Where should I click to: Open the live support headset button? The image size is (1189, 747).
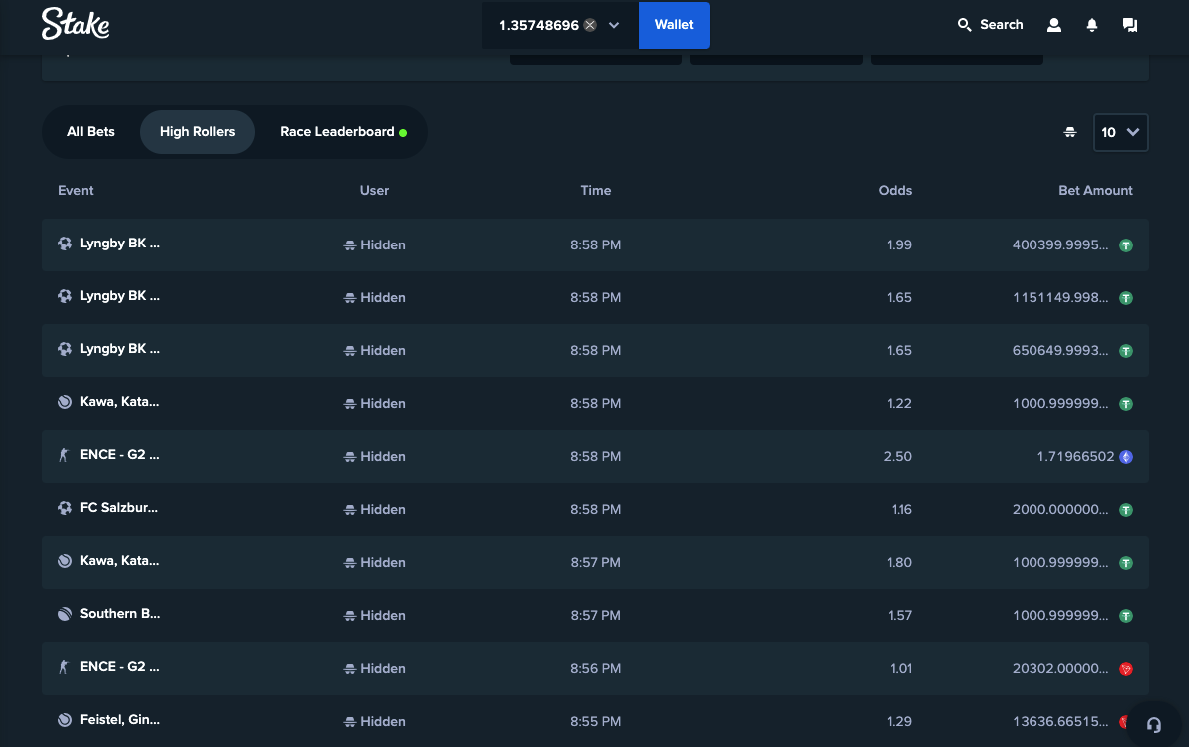[x=1153, y=725]
